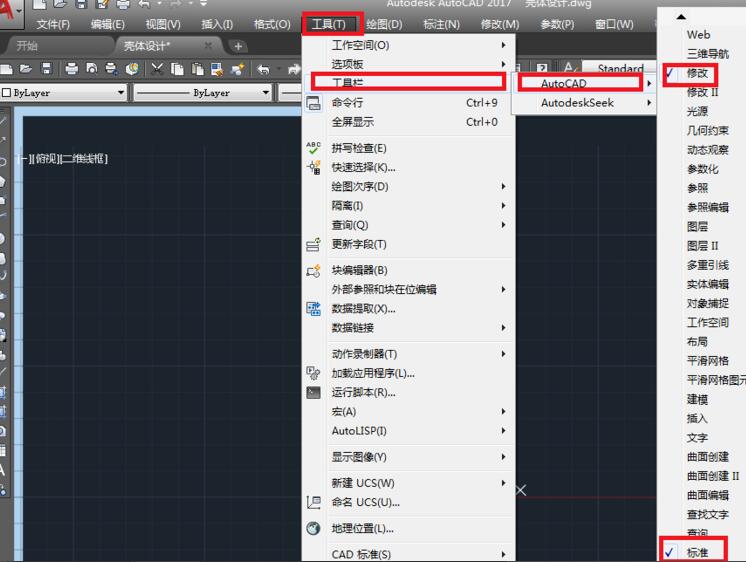Select 加载应用程序(L) load application

click(x=408, y=374)
